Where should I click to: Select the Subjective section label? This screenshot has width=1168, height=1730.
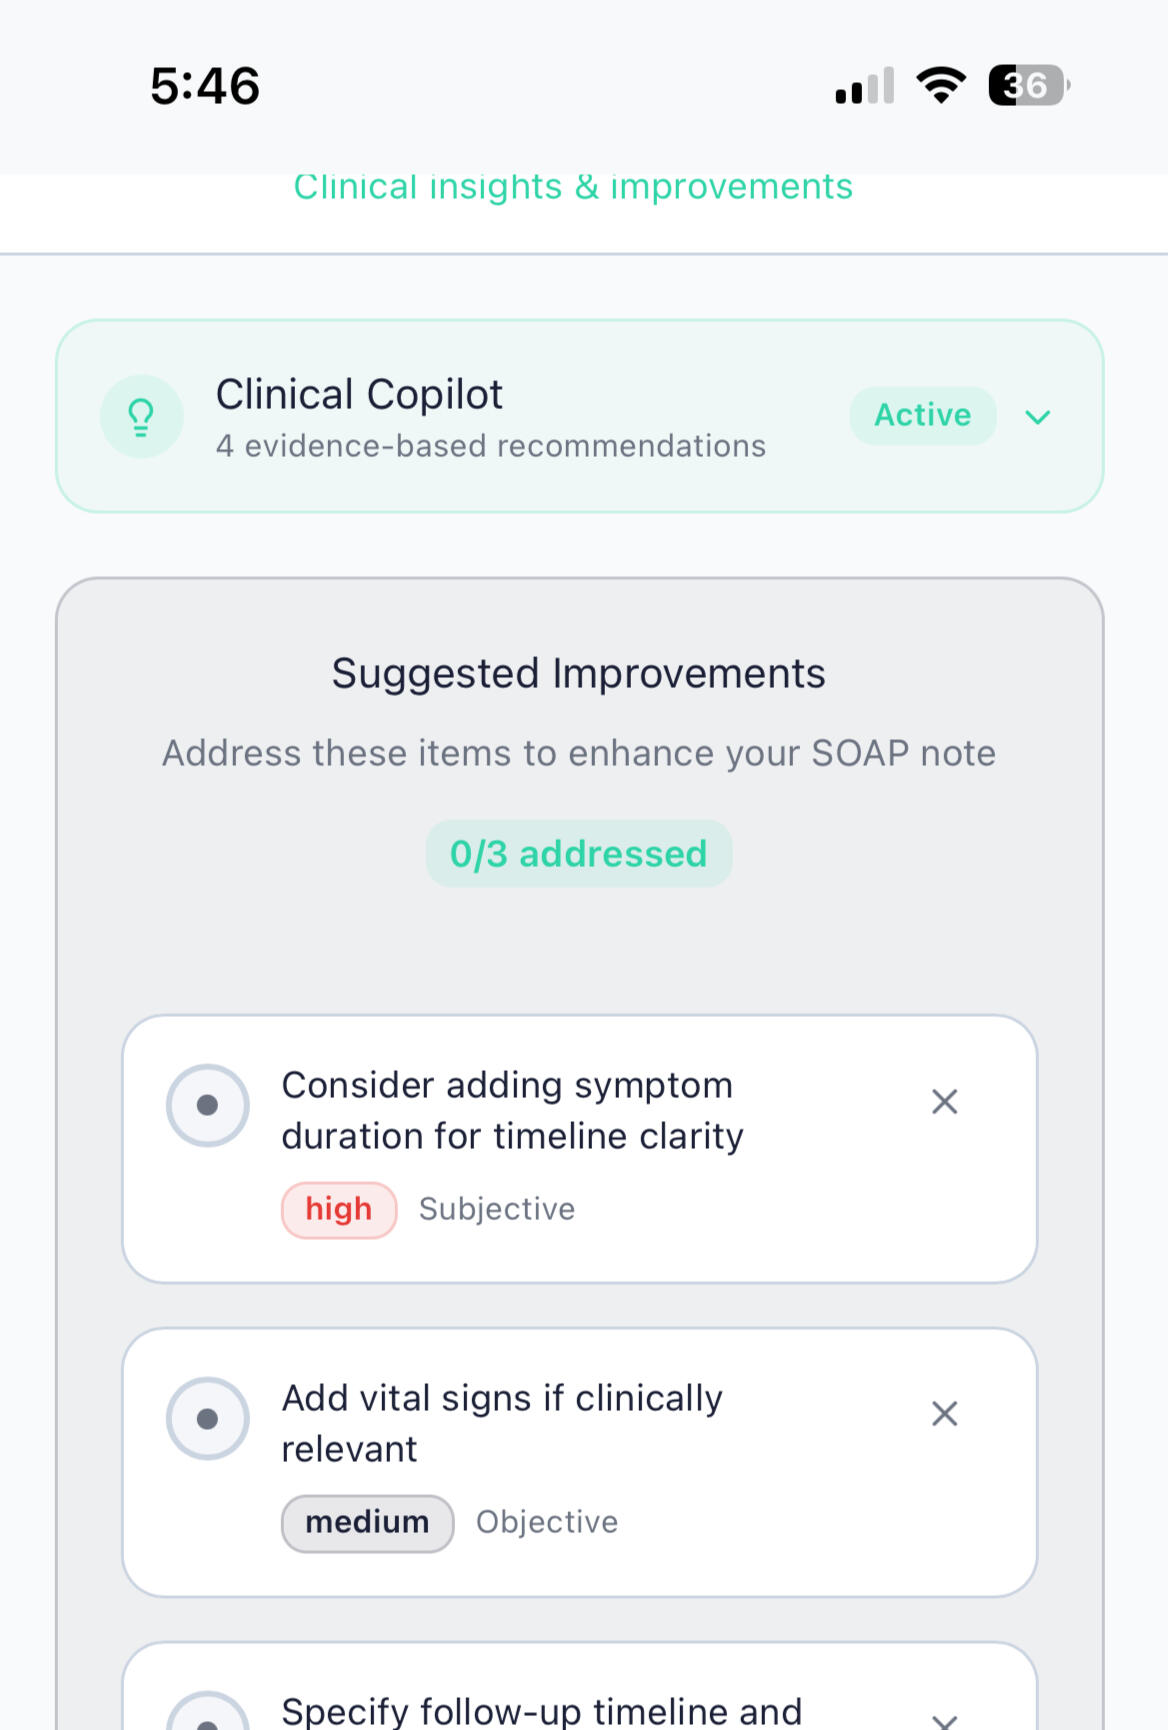coord(497,1210)
